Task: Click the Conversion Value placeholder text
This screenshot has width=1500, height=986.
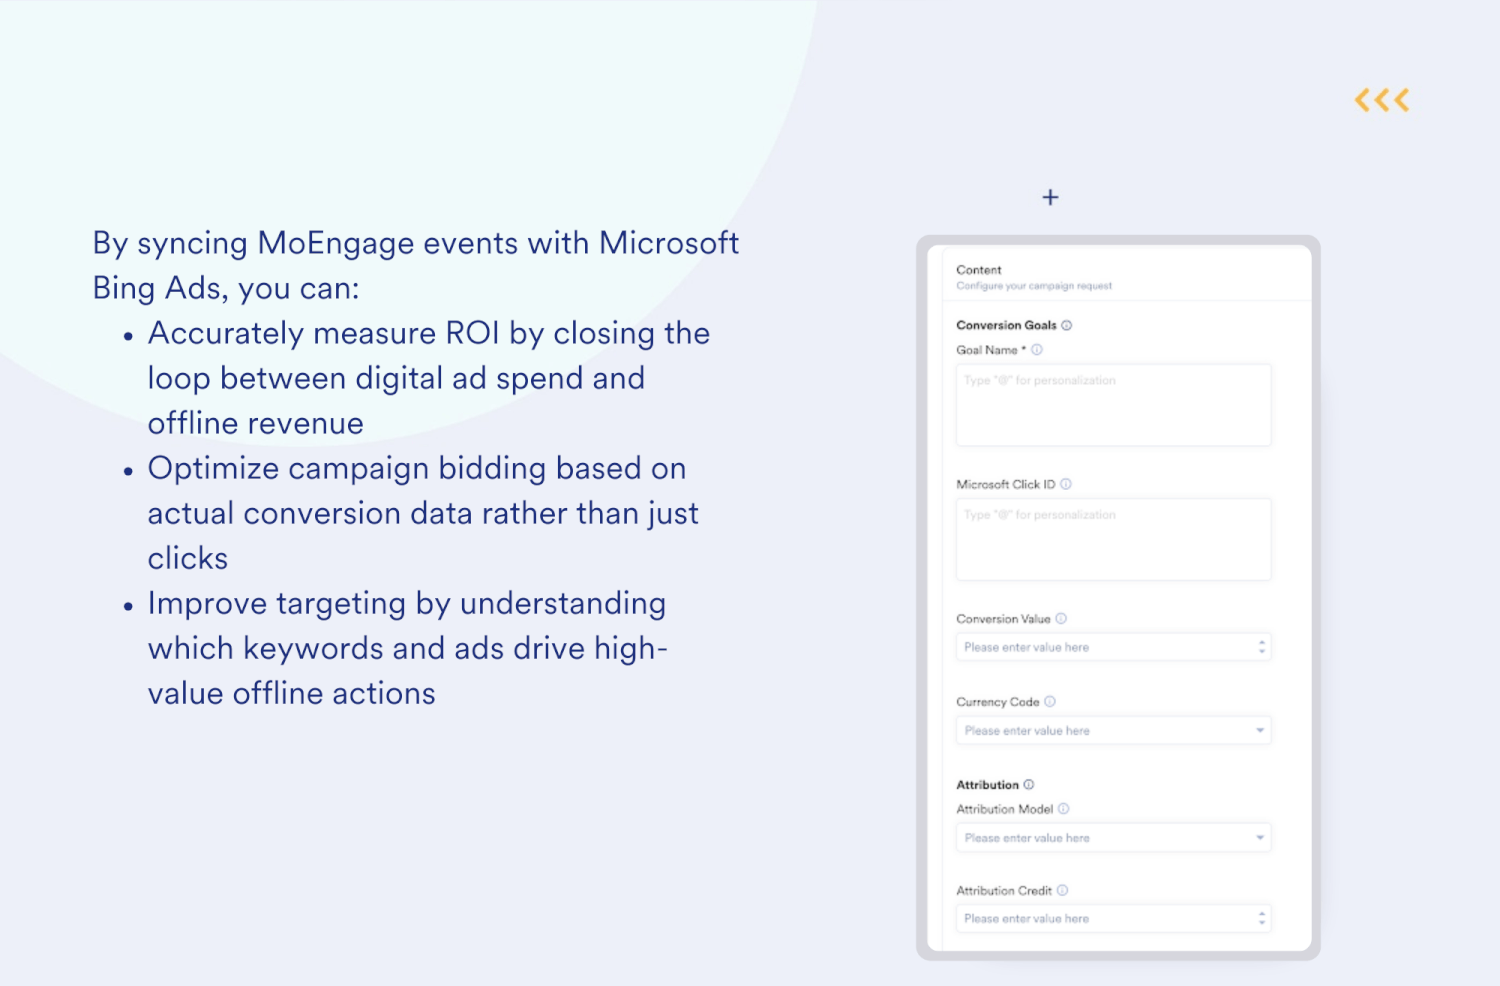Action: click(1027, 648)
